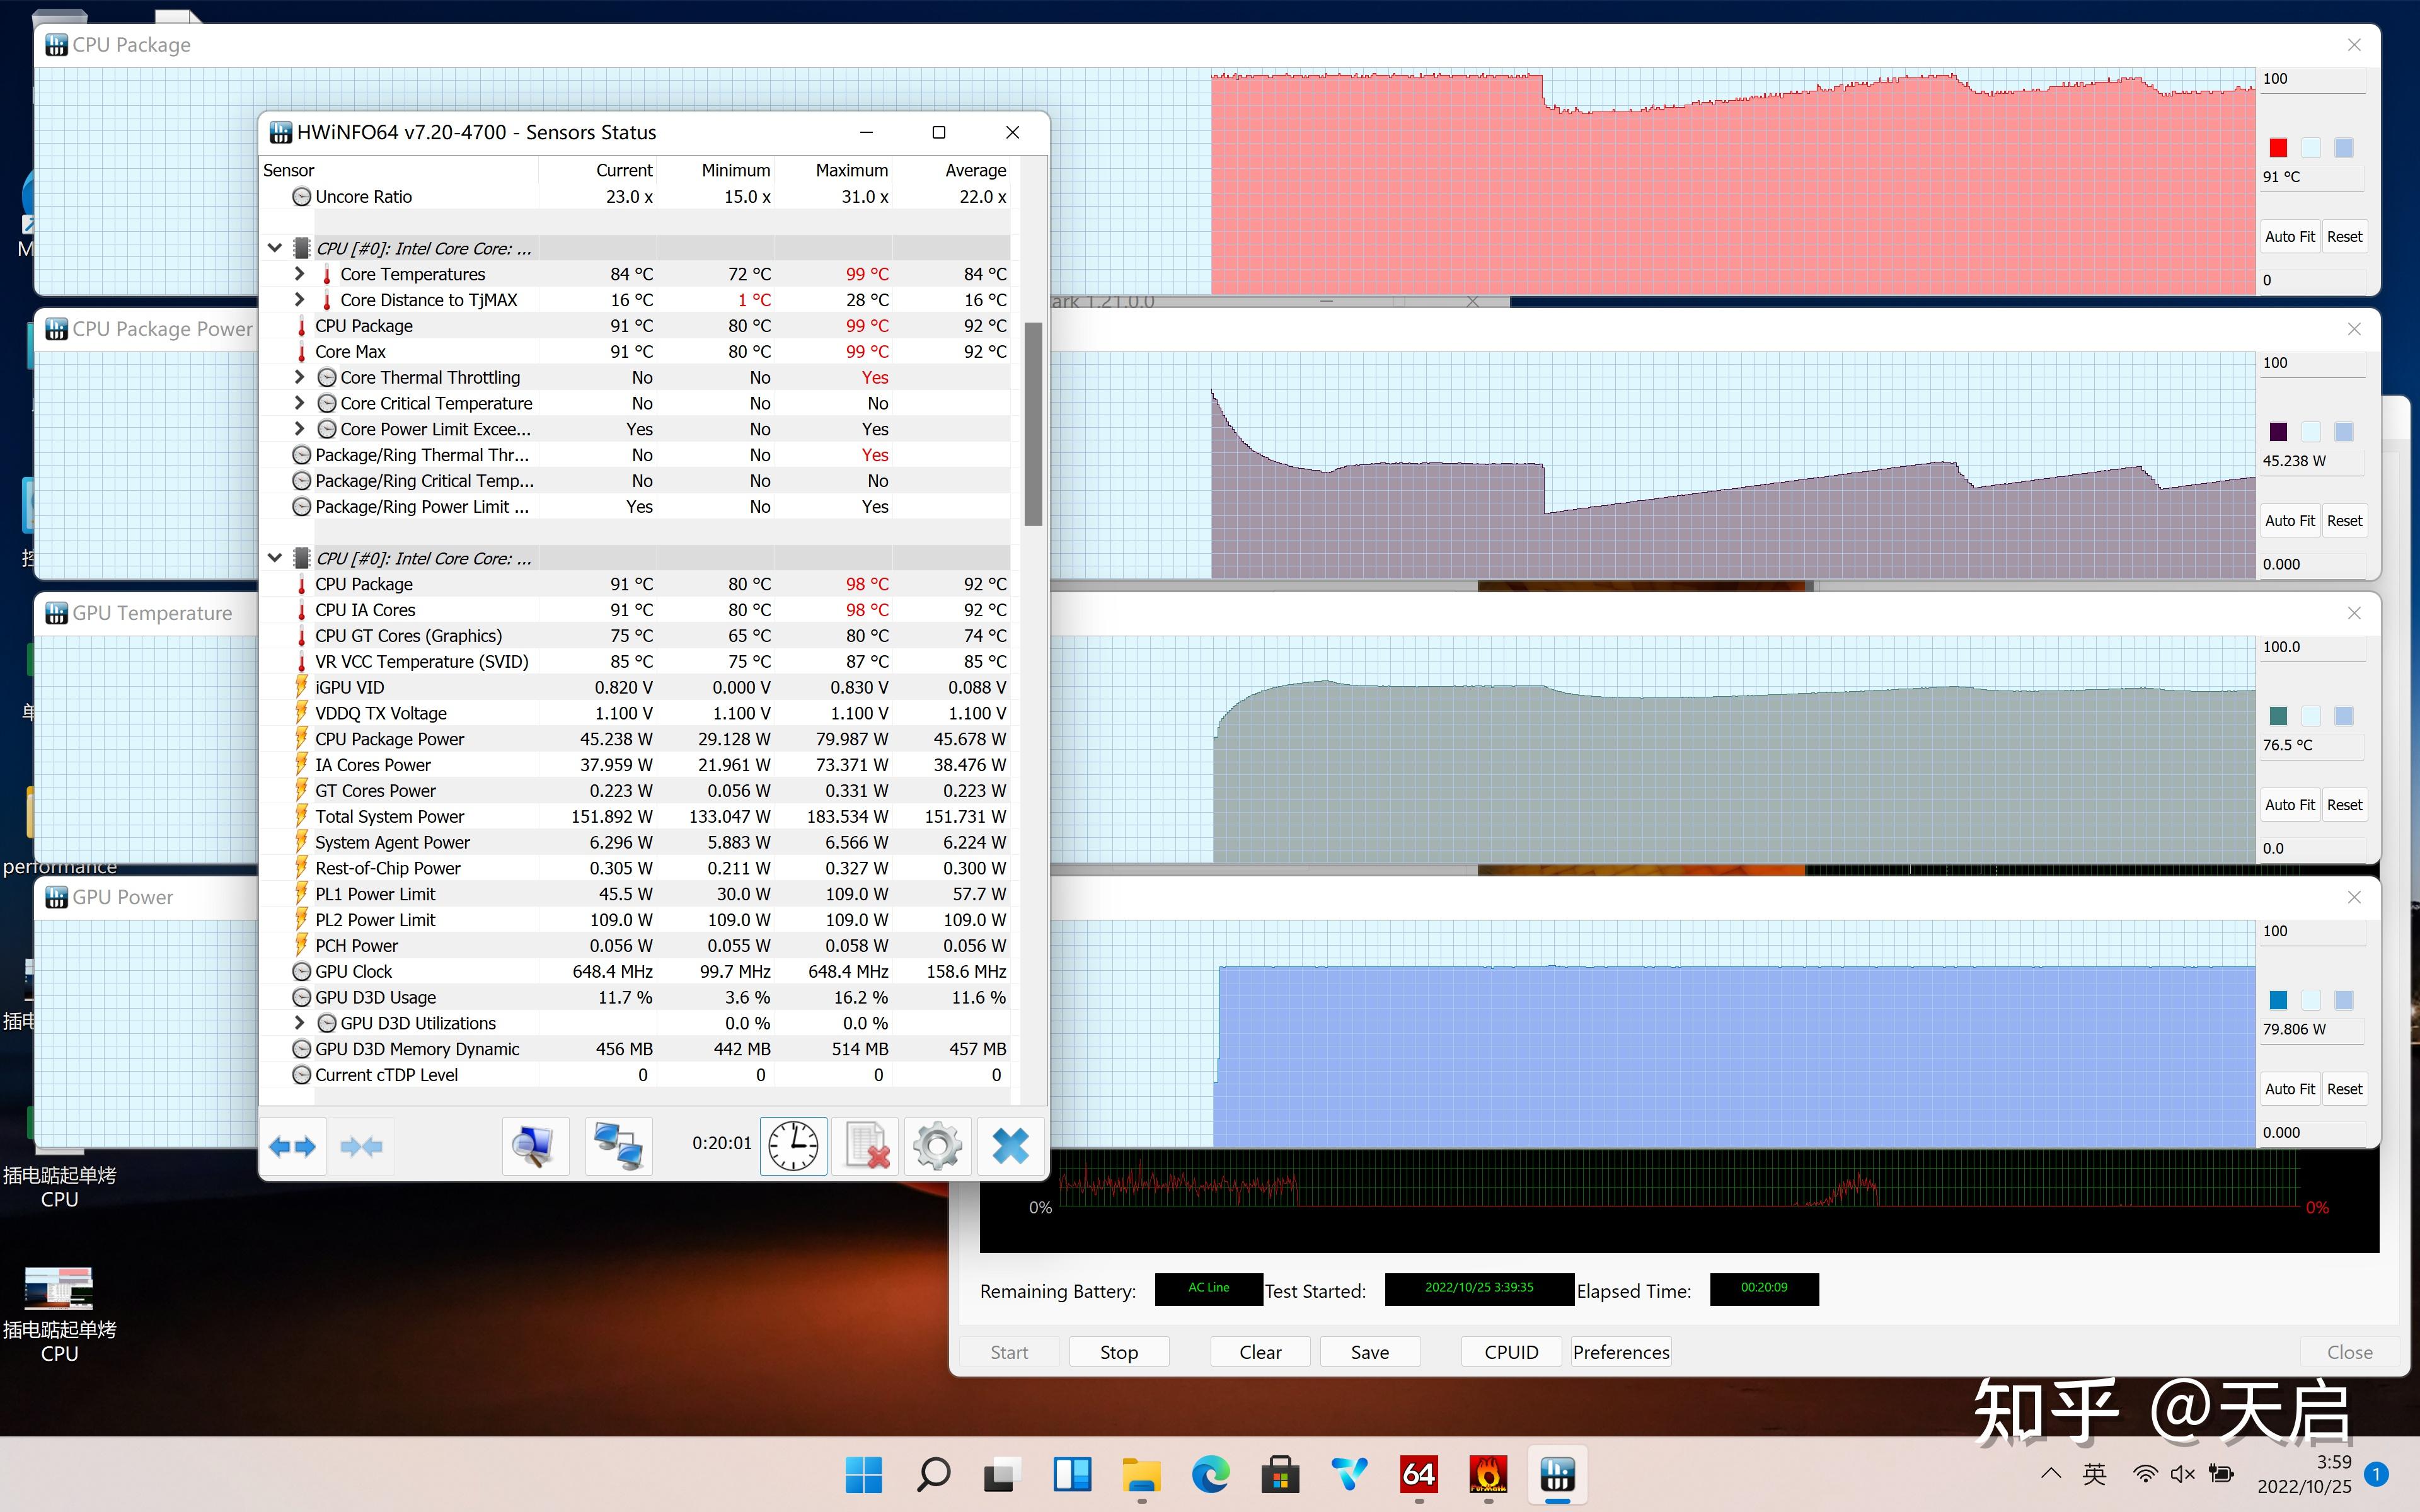2420x1512 pixels.
Task: Click Auto Fit in GPU Power graph
Action: (x=2290, y=1089)
